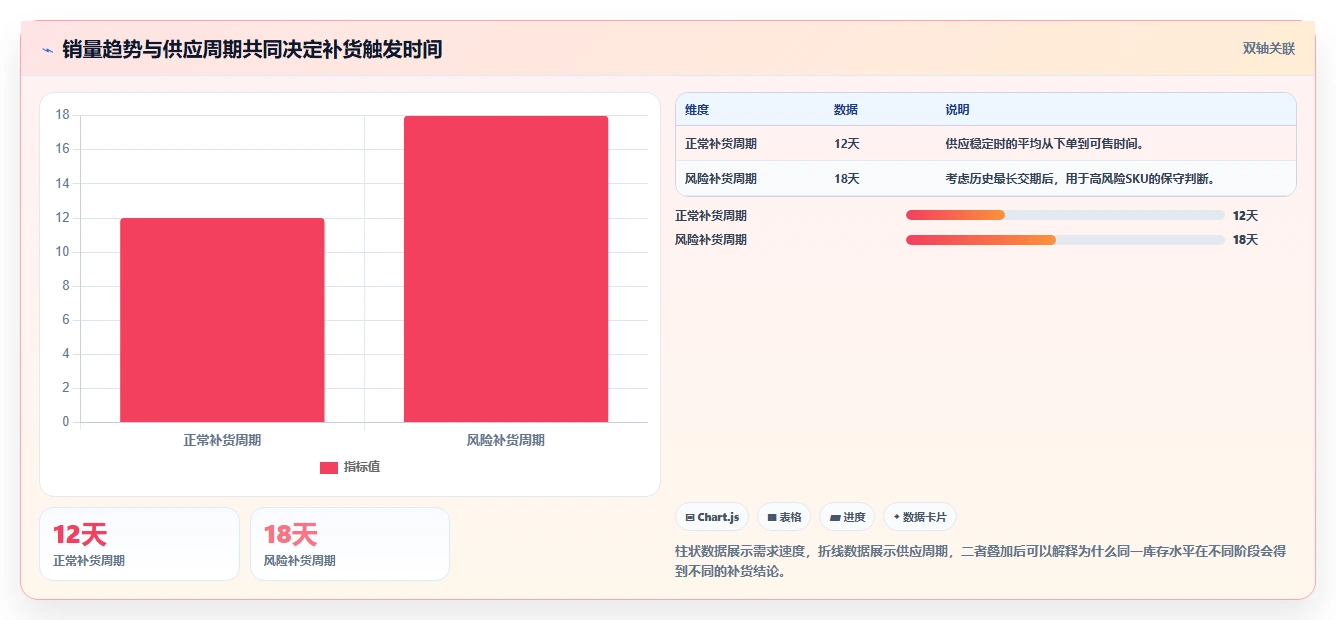
Task: Click the 风险补货周期 bar in the chart
Action: 506,269
